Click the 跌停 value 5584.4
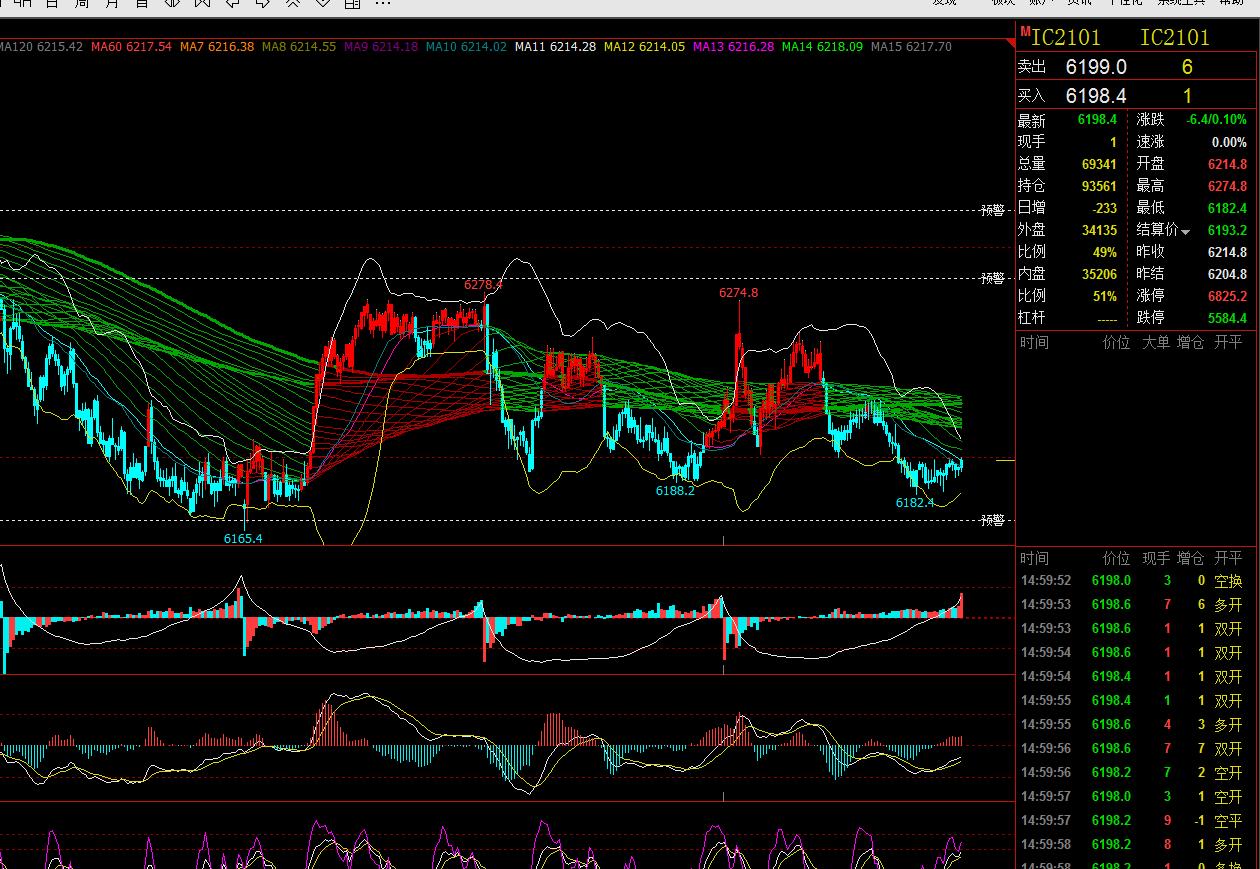Screen dimensions: 1260x869 pyautogui.click(x=1227, y=318)
